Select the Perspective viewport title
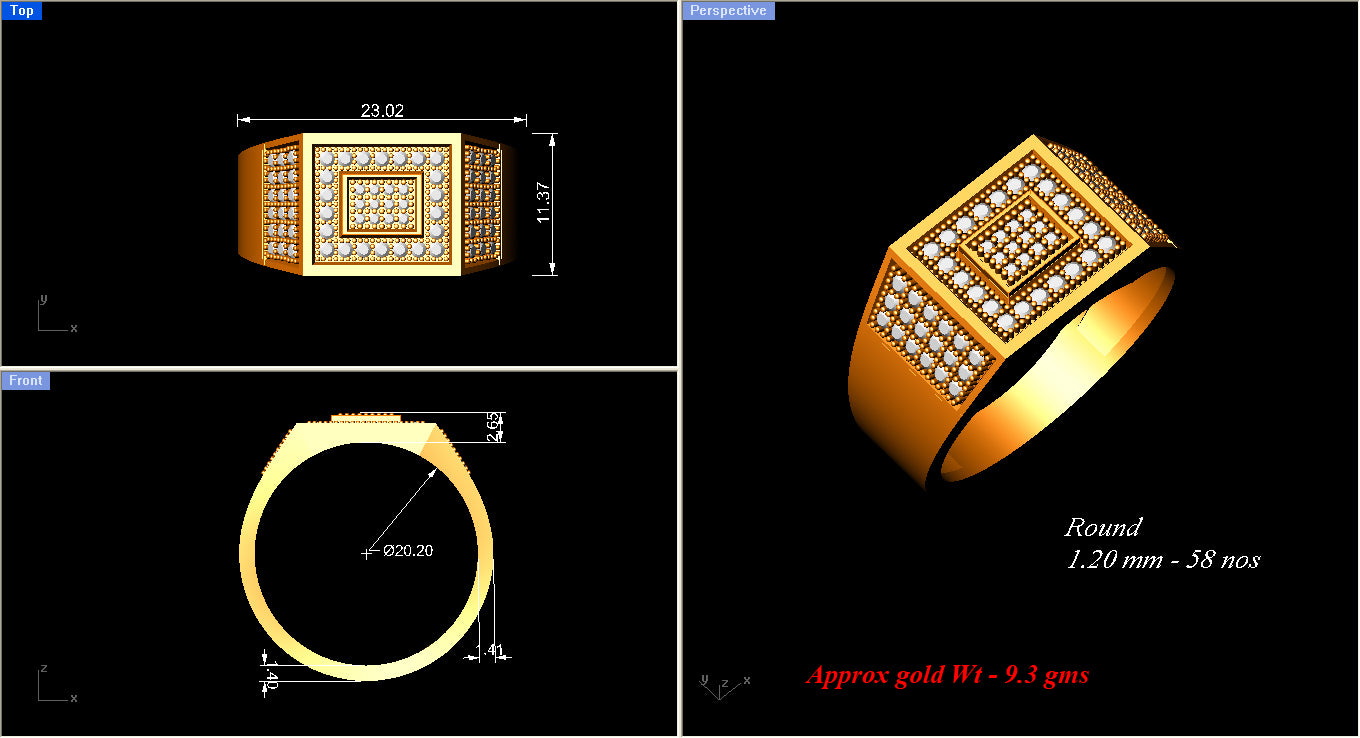The image size is (1360, 738). tap(728, 10)
